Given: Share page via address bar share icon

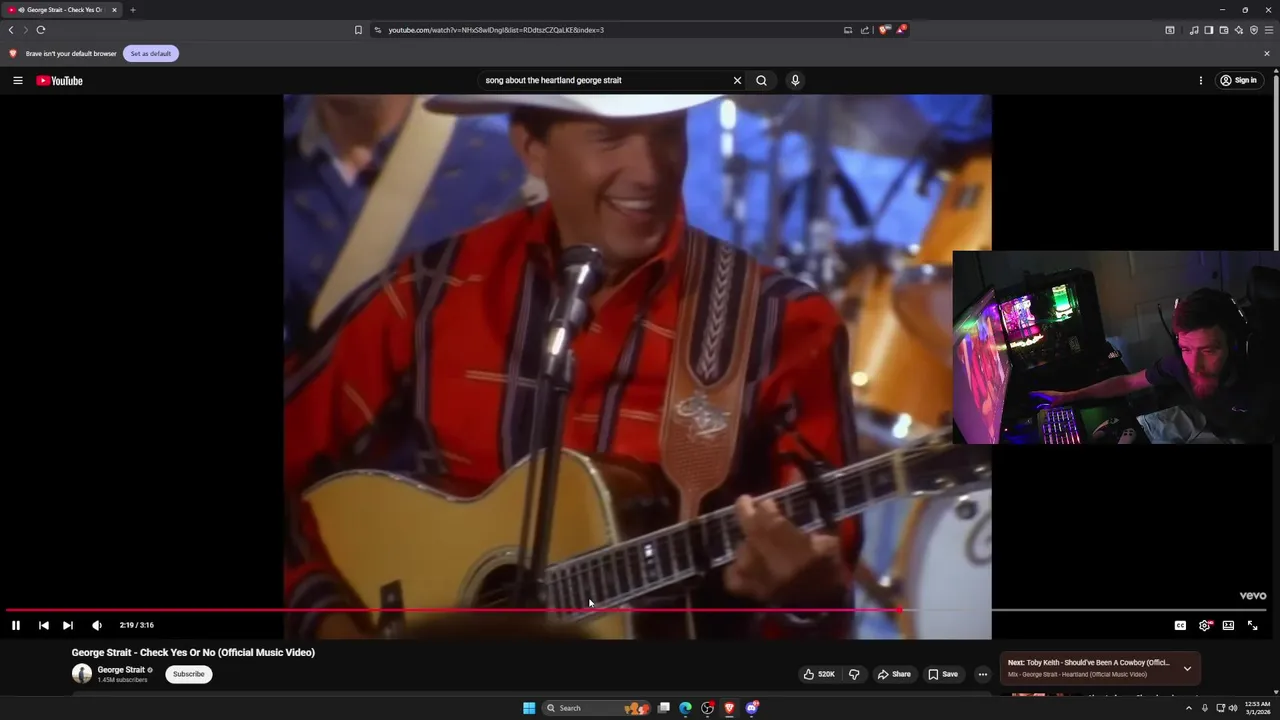Looking at the screenshot, I should tap(865, 30).
